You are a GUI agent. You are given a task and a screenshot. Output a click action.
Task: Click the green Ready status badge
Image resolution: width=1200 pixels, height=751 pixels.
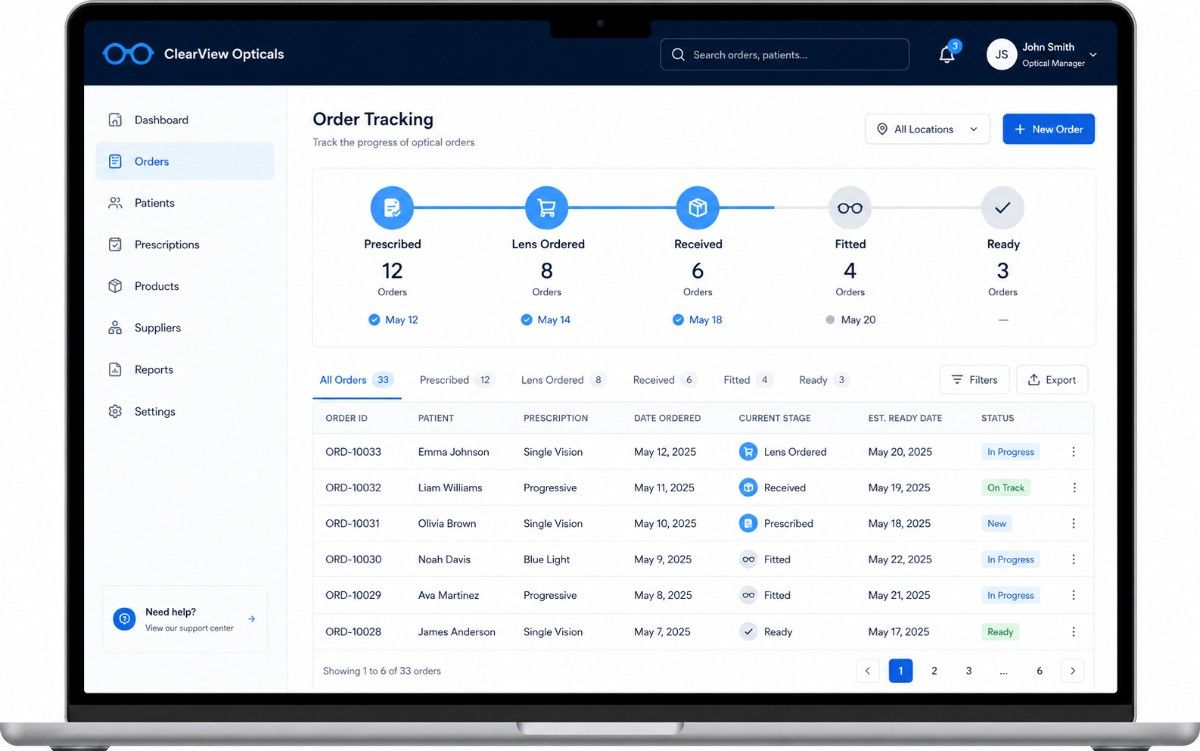(x=1000, y=632)
